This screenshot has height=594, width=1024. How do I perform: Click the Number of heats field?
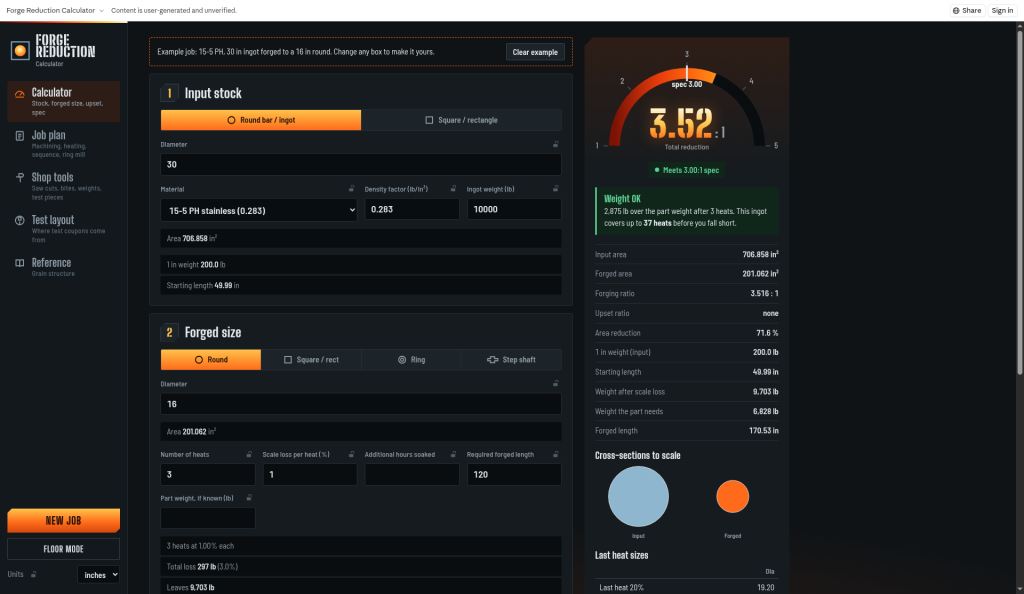tap(208, 475)
